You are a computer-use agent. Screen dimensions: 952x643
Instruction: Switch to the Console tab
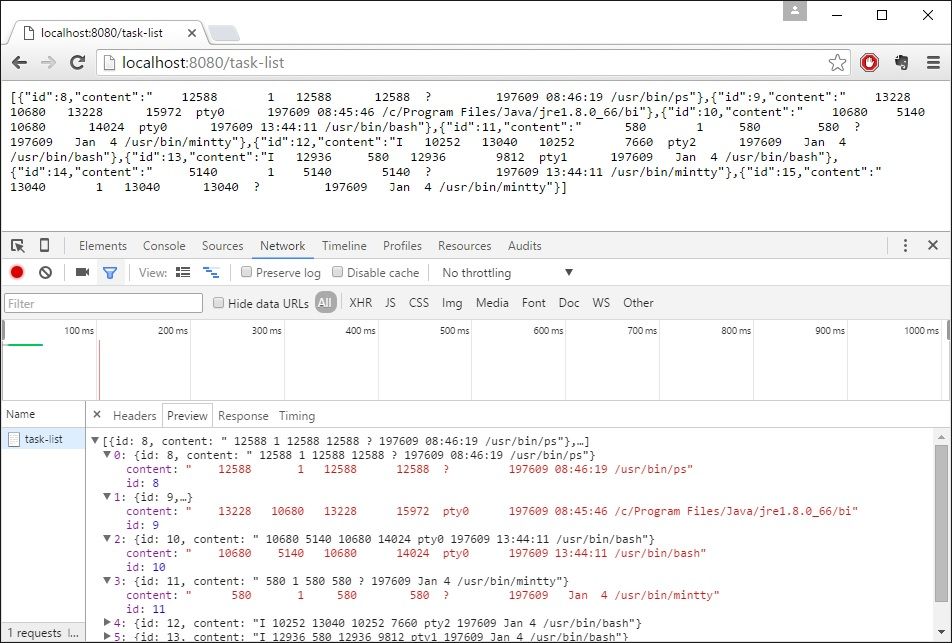(x=164, y=246)
